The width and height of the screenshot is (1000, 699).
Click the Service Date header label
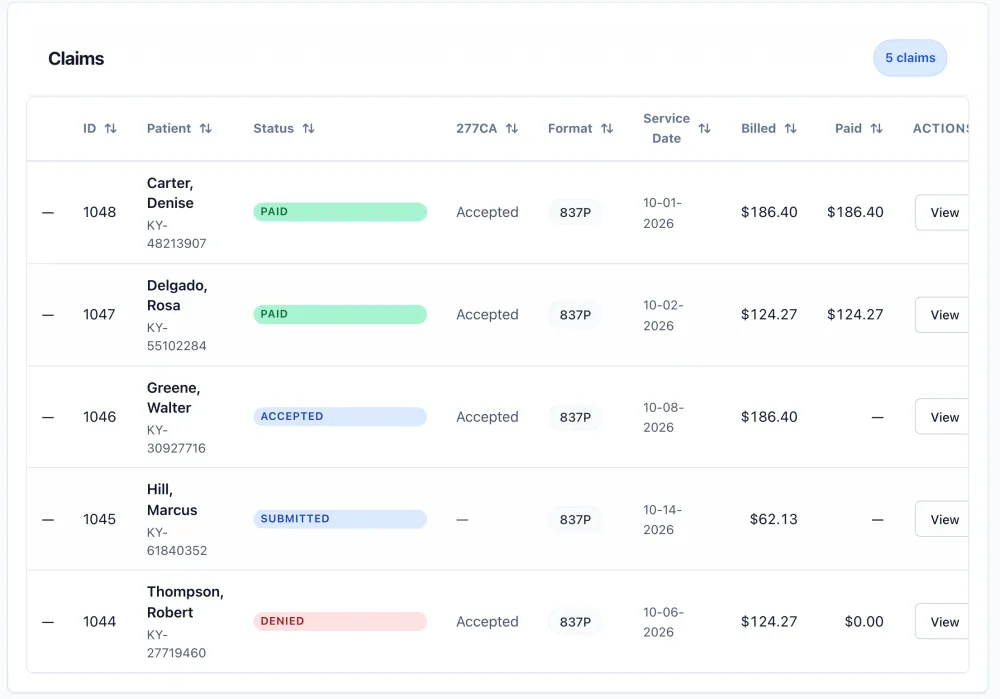[x=666, y=128]
